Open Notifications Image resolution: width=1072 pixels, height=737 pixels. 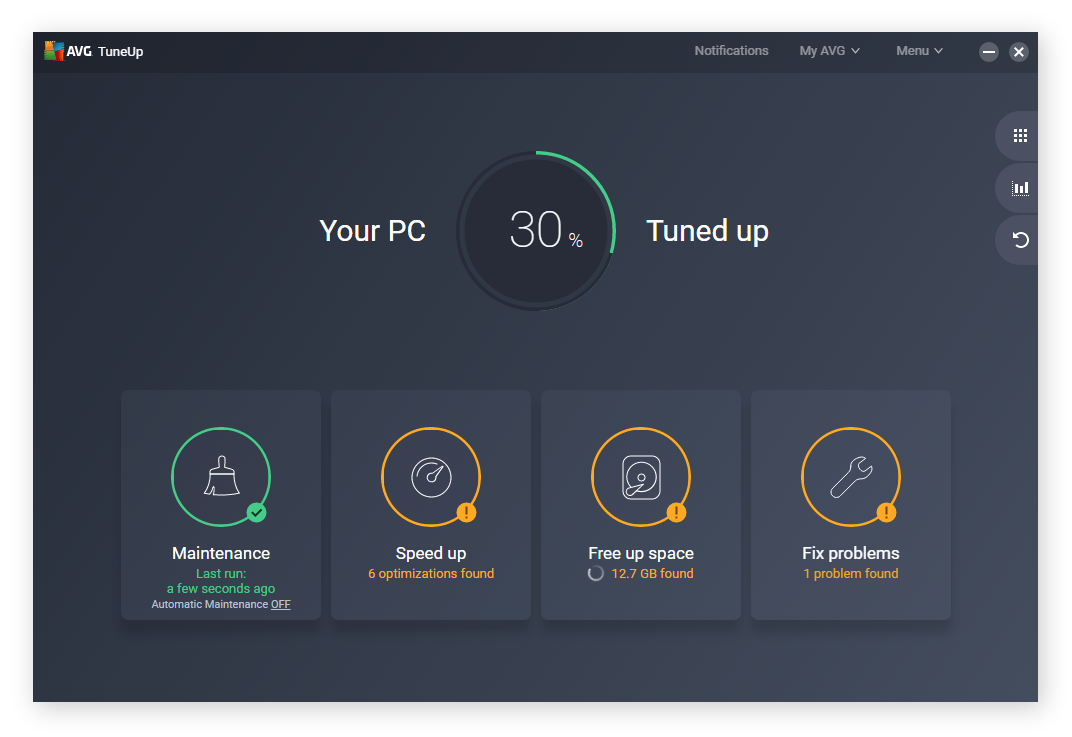731,51
